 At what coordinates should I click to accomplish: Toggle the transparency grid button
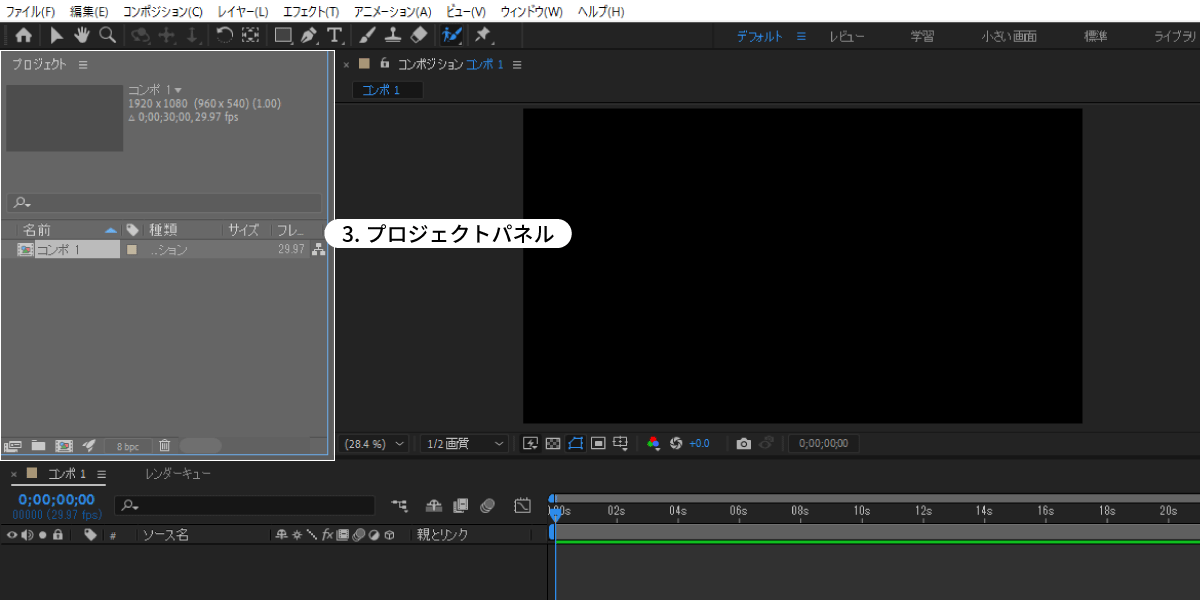pyautogui.click(x=553, y=443)
